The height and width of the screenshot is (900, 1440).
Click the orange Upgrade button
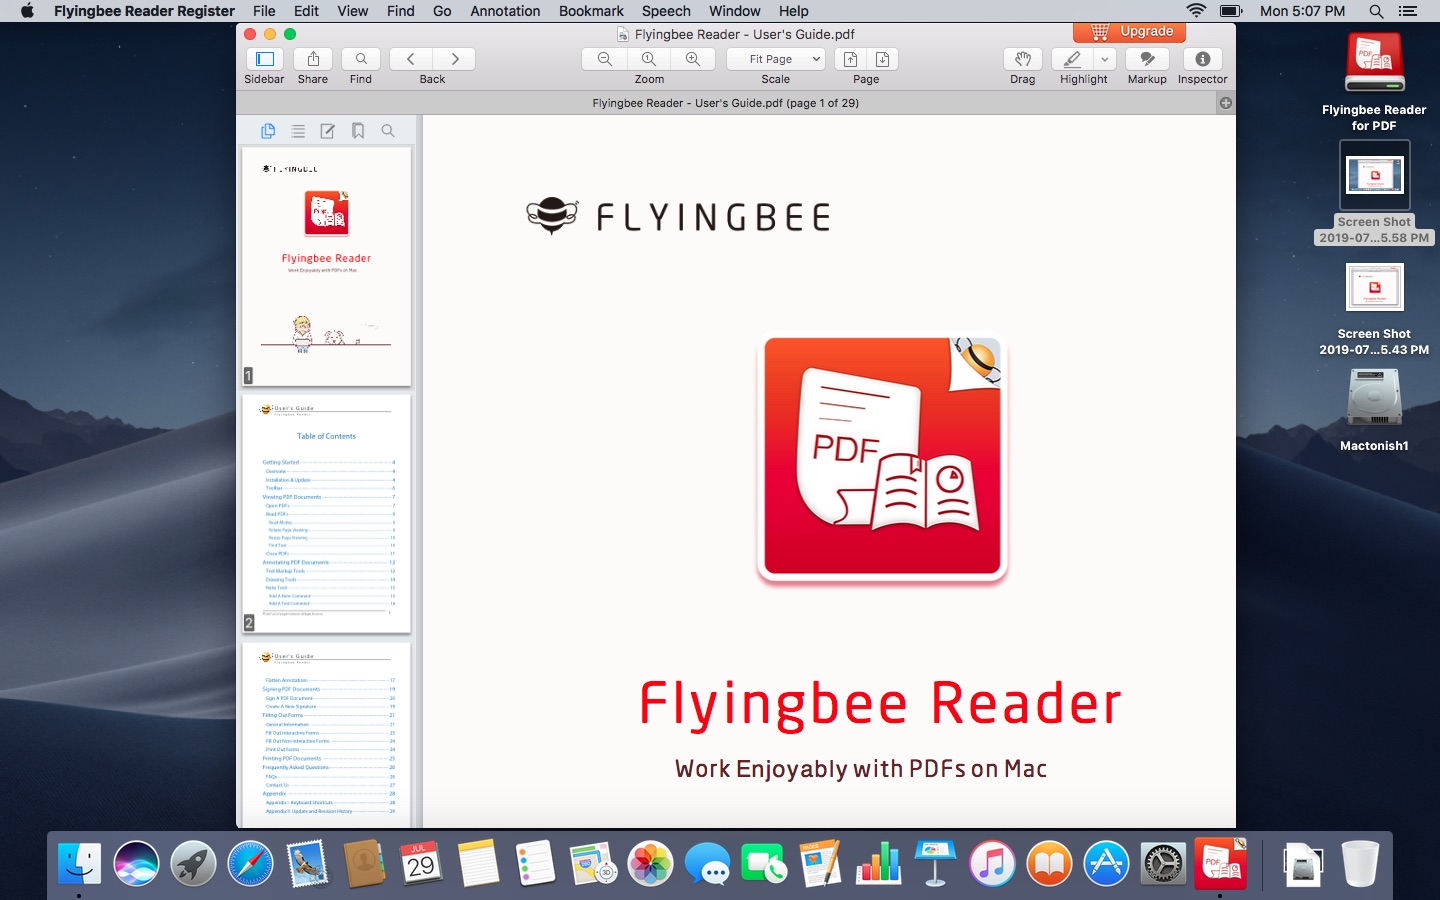click(x=1130, y=32)
